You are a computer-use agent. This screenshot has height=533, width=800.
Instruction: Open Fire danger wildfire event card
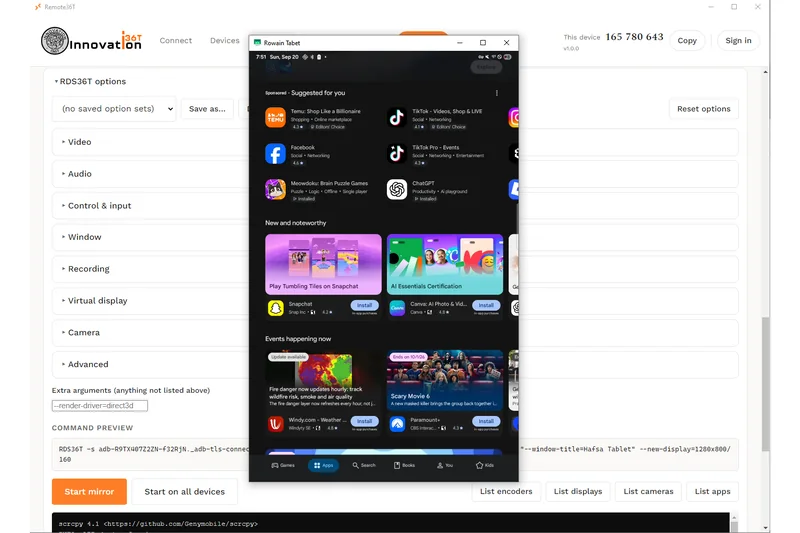pos(323,380)
